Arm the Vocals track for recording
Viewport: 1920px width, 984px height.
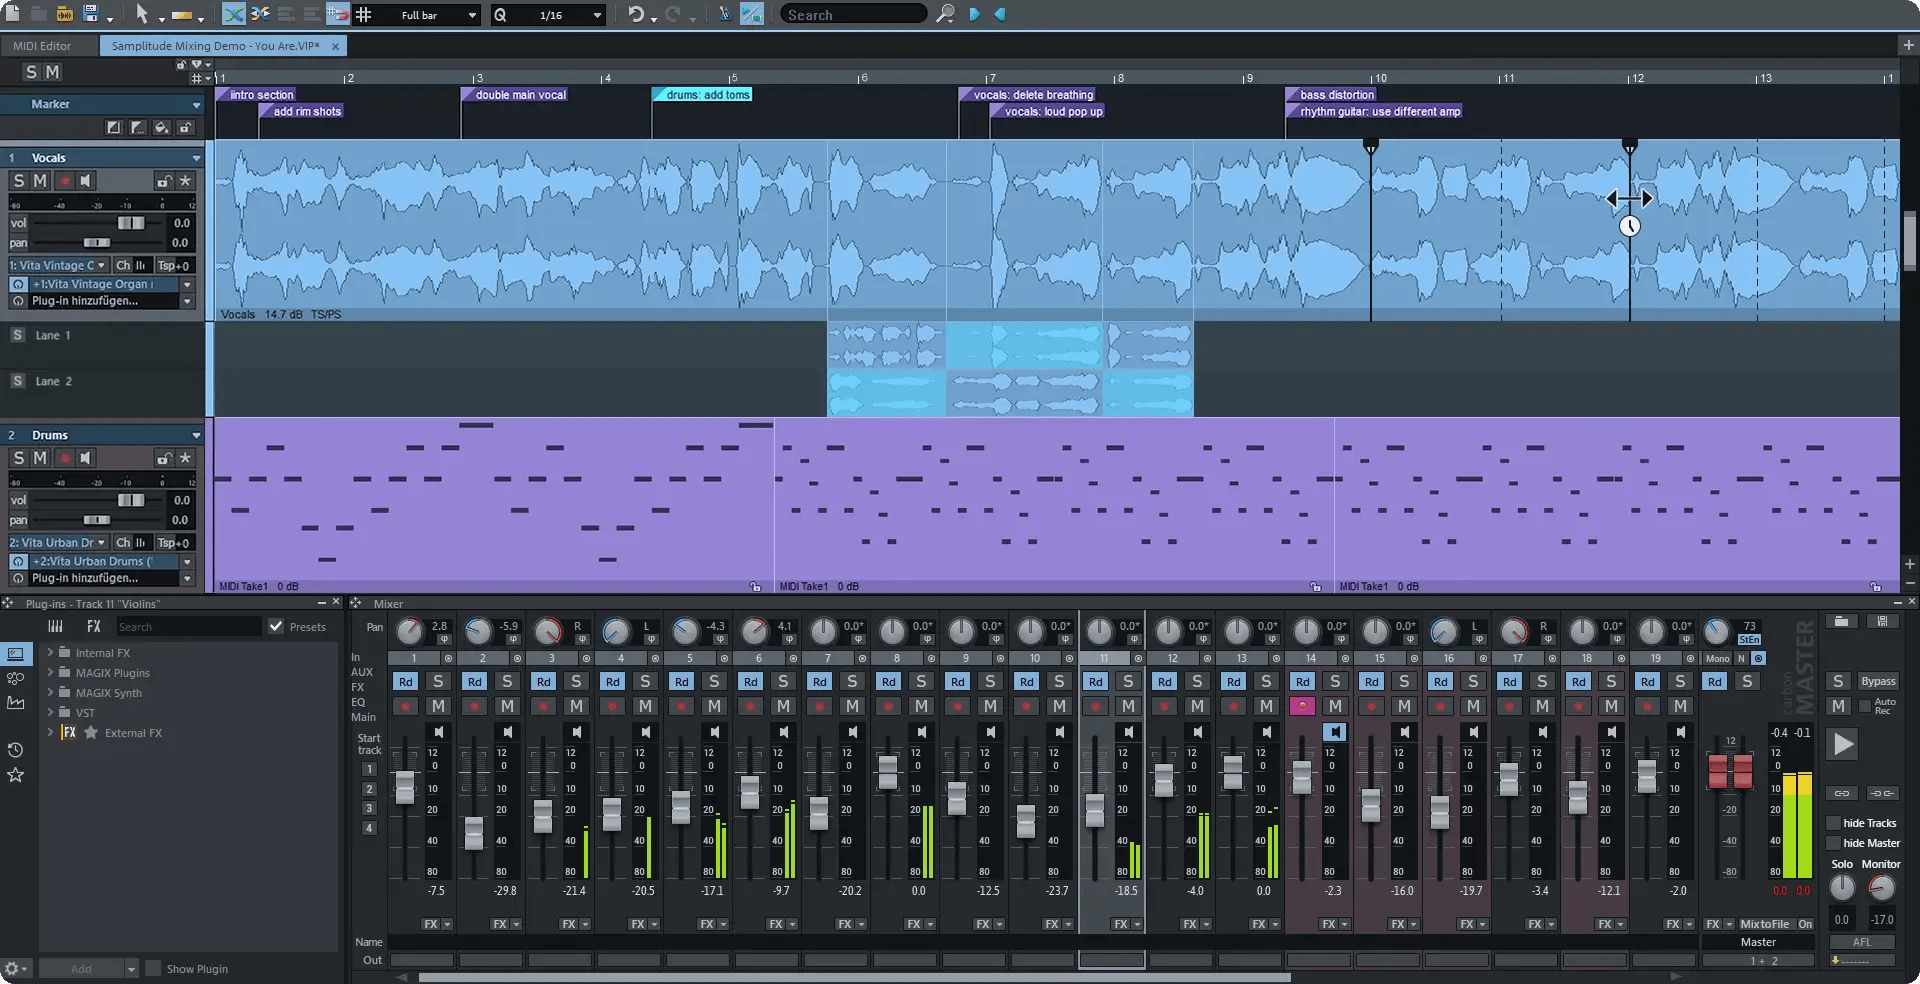64,181
